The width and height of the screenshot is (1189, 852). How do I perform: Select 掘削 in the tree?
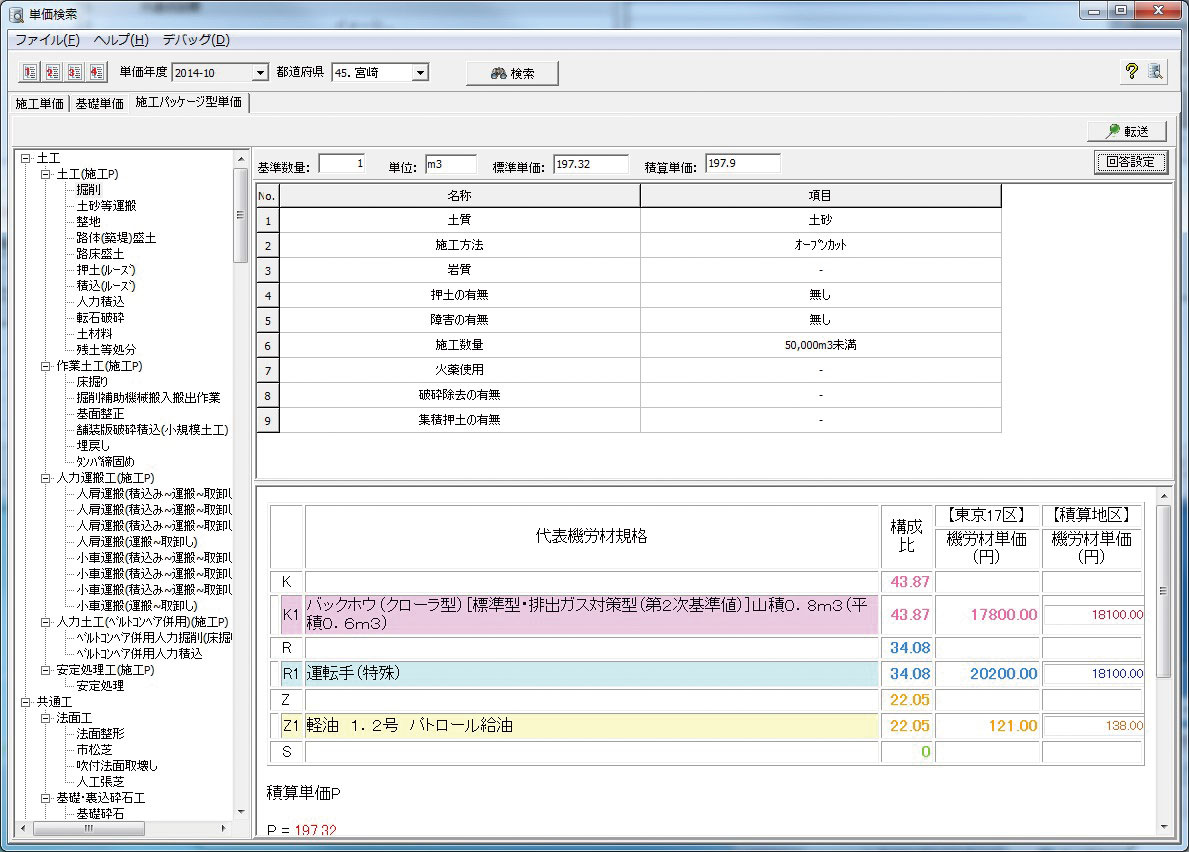(x=89, y=190)
